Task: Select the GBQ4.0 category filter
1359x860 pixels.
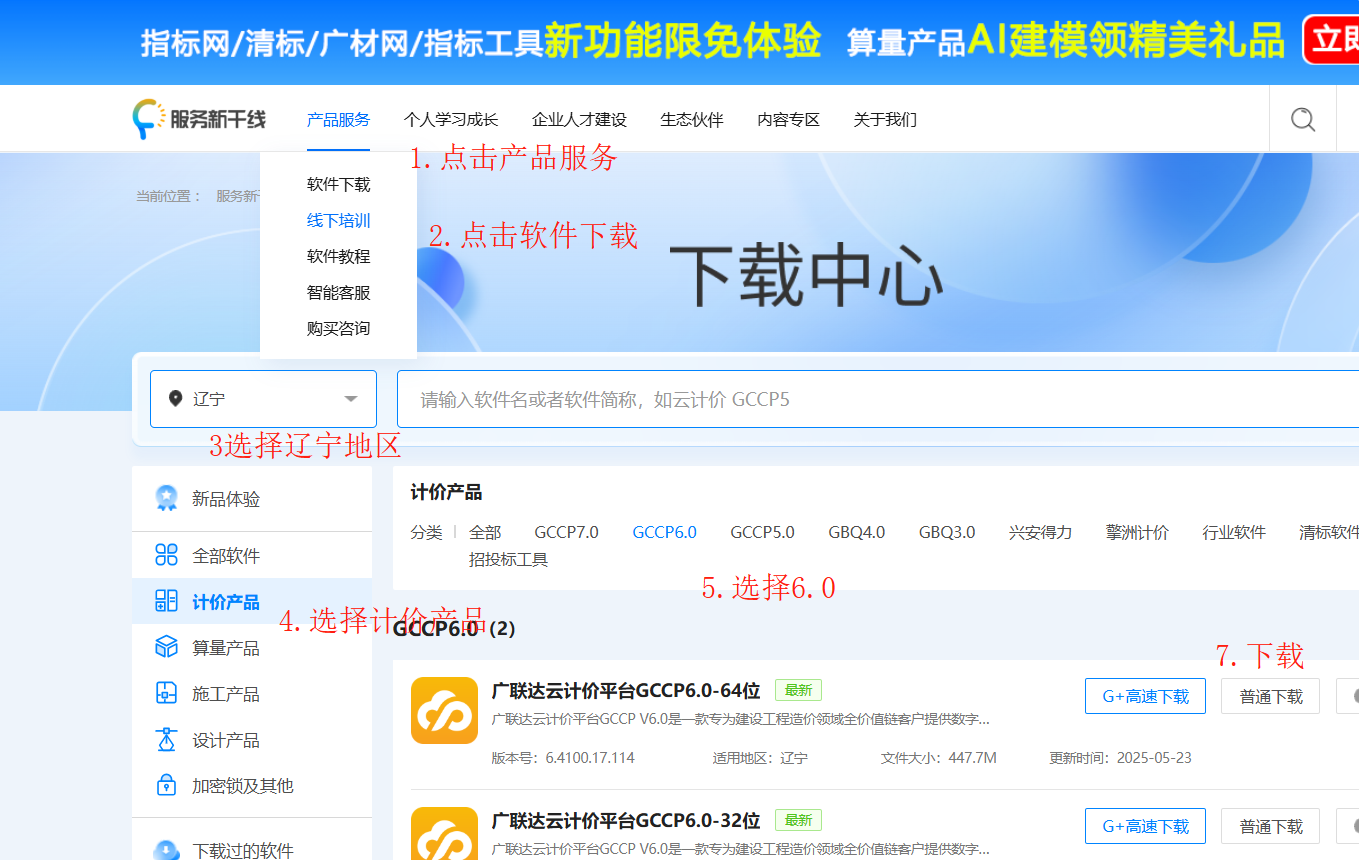Action: 856,532
